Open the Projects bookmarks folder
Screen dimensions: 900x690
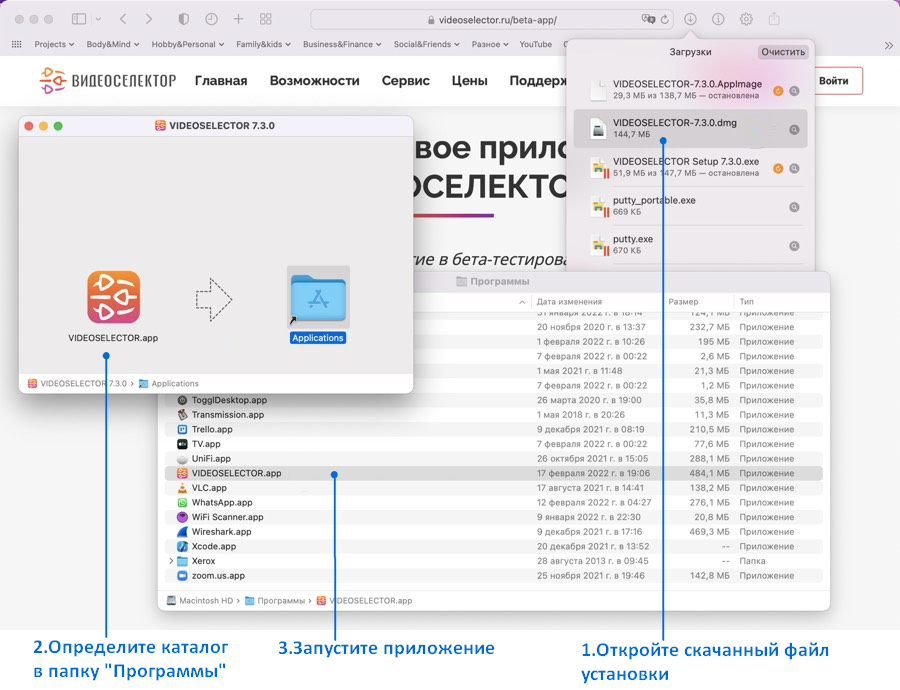click(54, 44)
